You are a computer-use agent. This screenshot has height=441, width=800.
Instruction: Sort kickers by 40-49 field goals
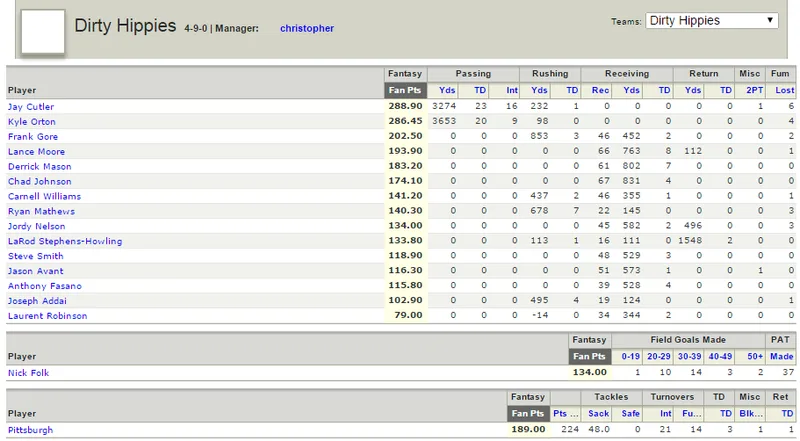pos(720,356)
